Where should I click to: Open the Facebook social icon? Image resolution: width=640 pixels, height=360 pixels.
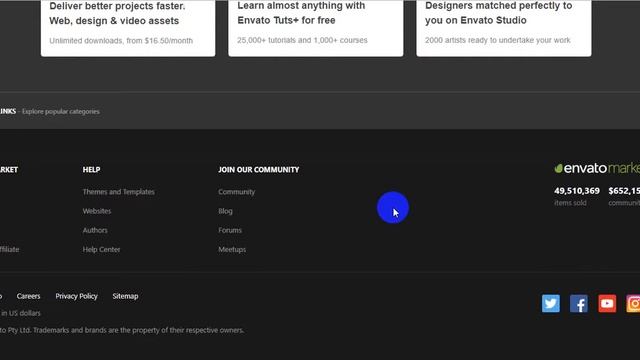point(579,303)
